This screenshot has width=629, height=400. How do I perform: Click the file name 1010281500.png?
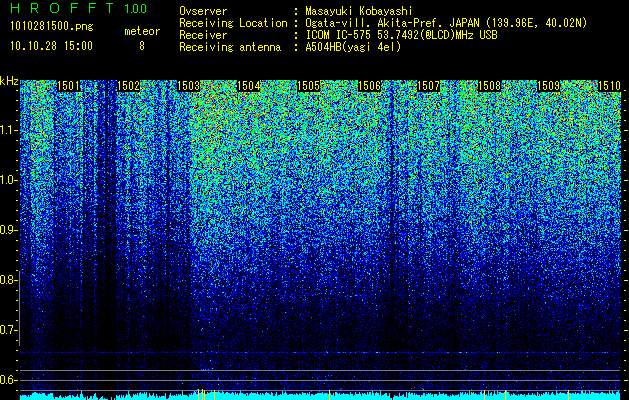[x=52, y=27]
